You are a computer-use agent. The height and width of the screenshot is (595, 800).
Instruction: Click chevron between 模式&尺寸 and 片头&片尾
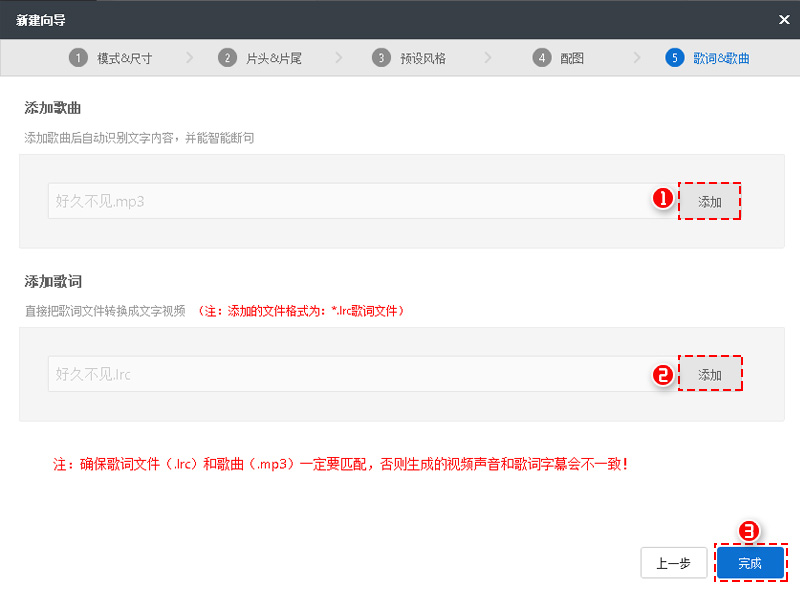(x=189, y=58)
